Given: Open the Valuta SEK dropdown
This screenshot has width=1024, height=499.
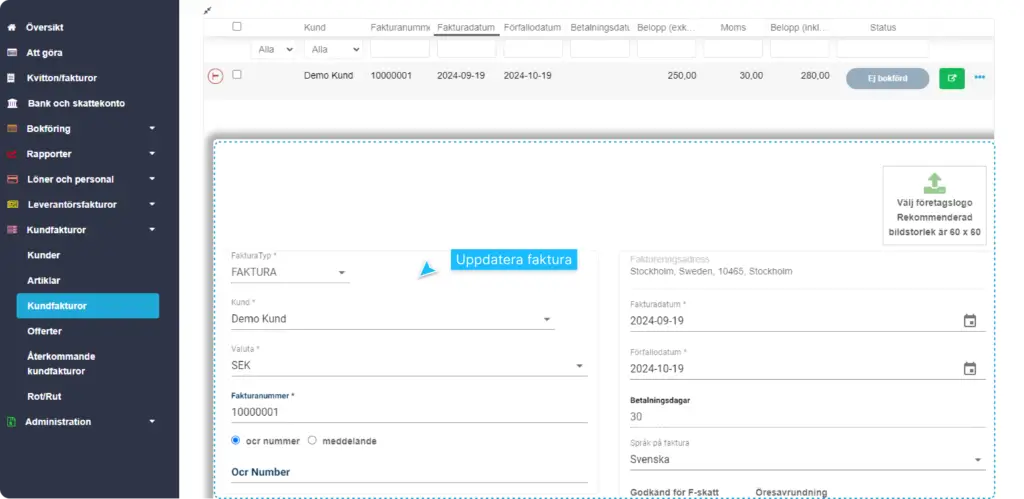Looking at the screenshot, I should click(x=409, y=366).
